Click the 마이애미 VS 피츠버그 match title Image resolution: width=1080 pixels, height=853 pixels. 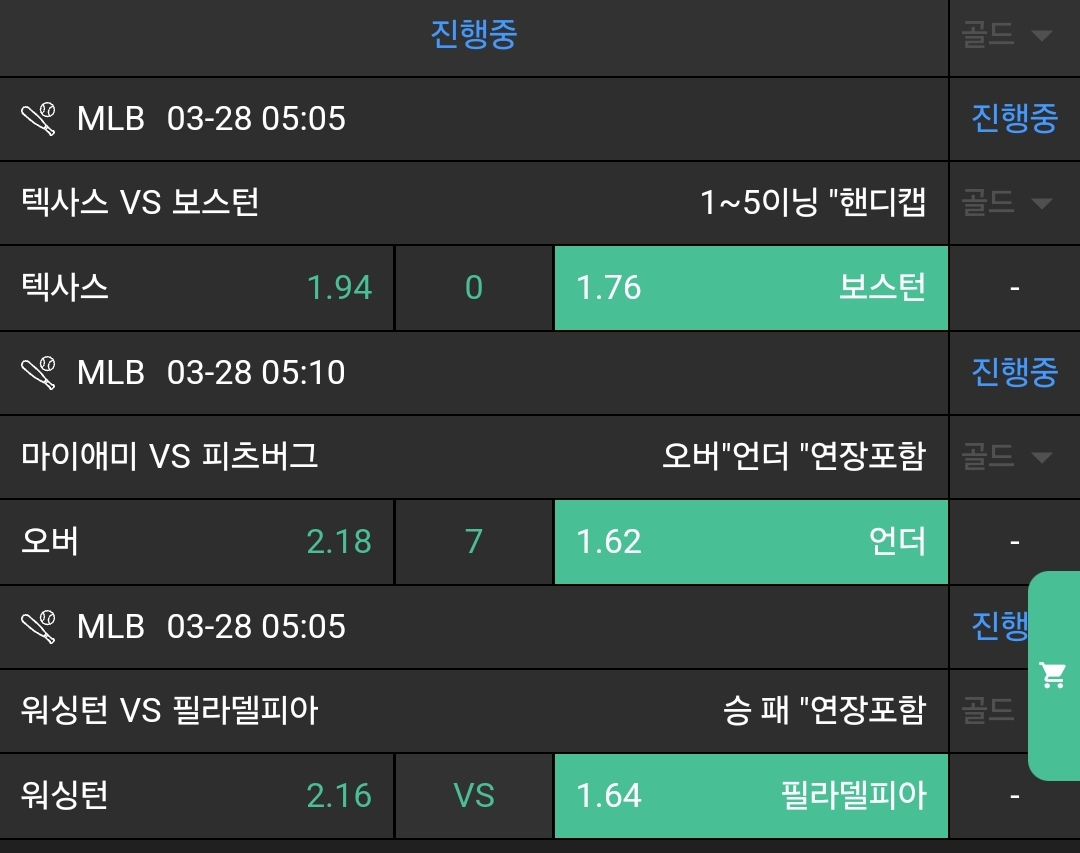[x=170, y=457]
